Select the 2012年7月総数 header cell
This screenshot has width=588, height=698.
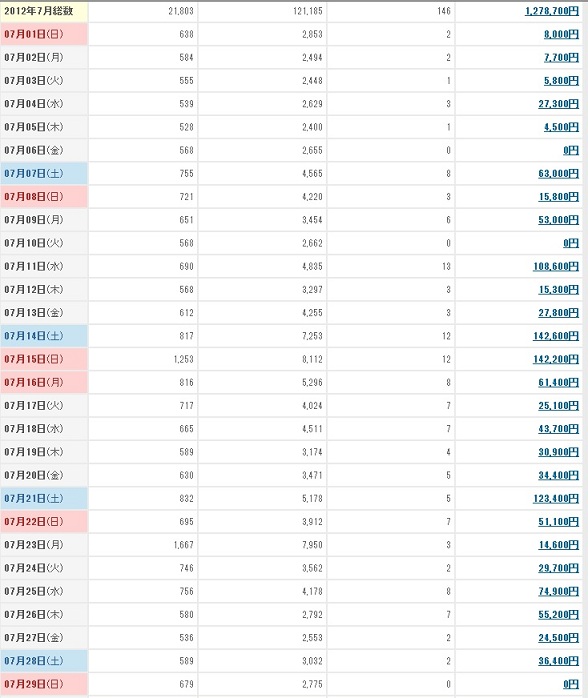click(x=44, y=11)
